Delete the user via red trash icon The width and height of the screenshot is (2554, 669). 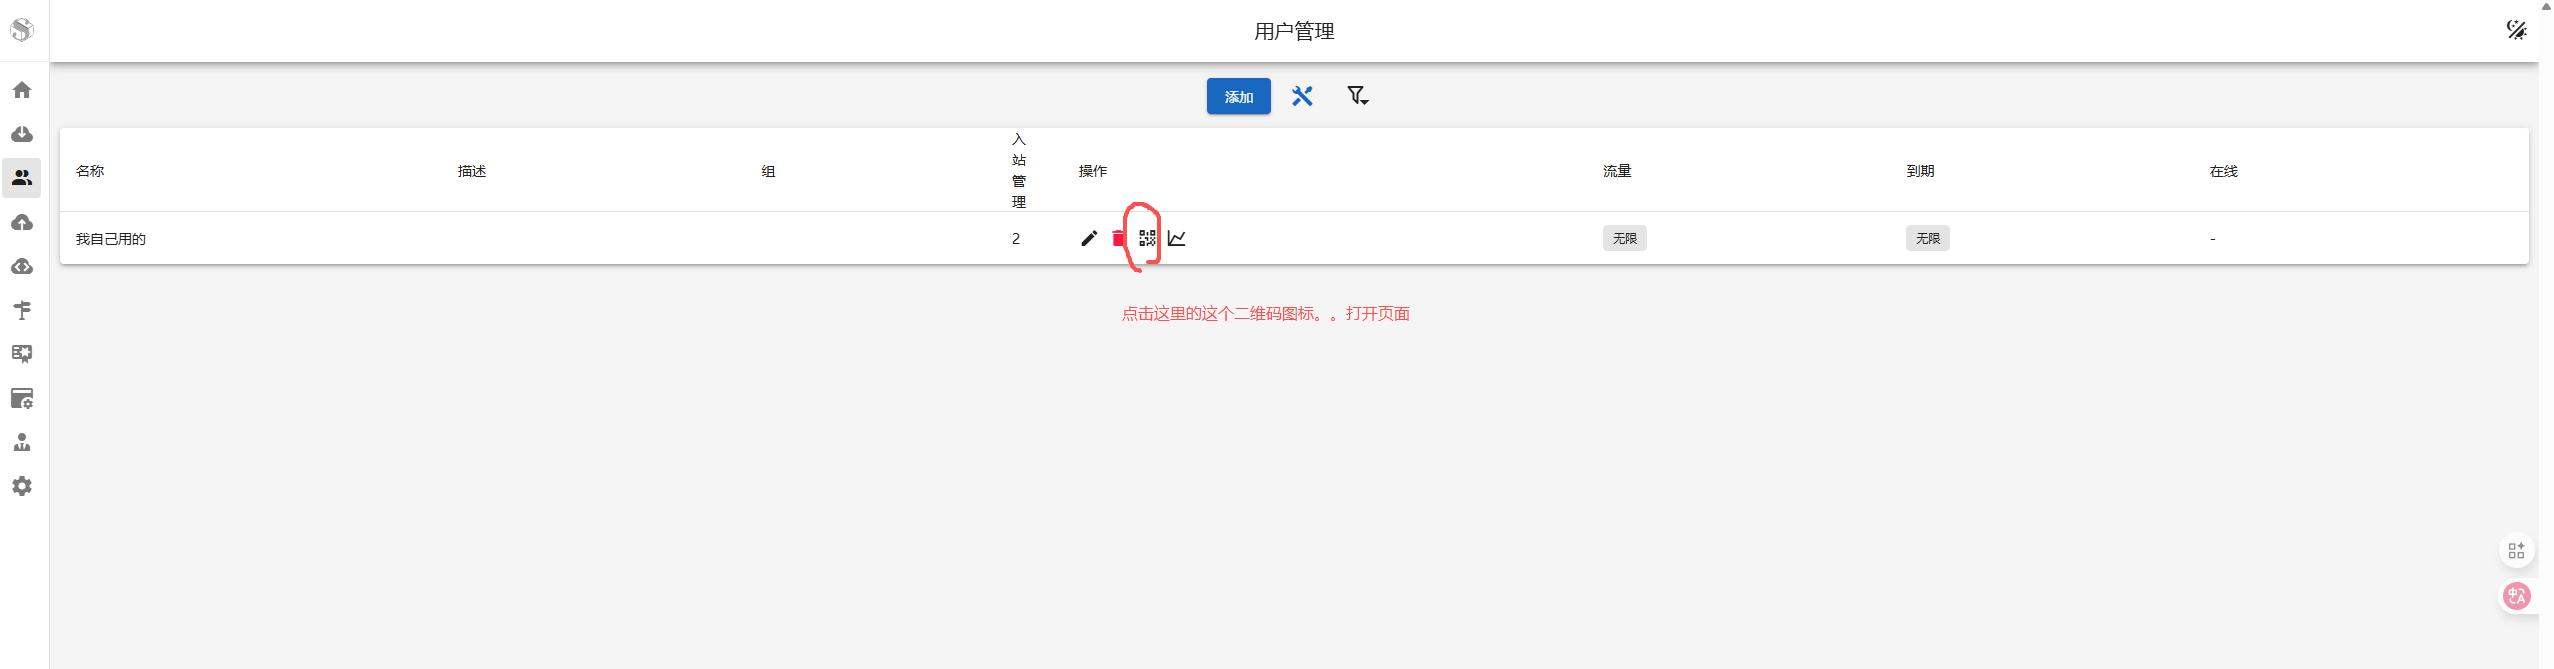[x=1118, y=238]
